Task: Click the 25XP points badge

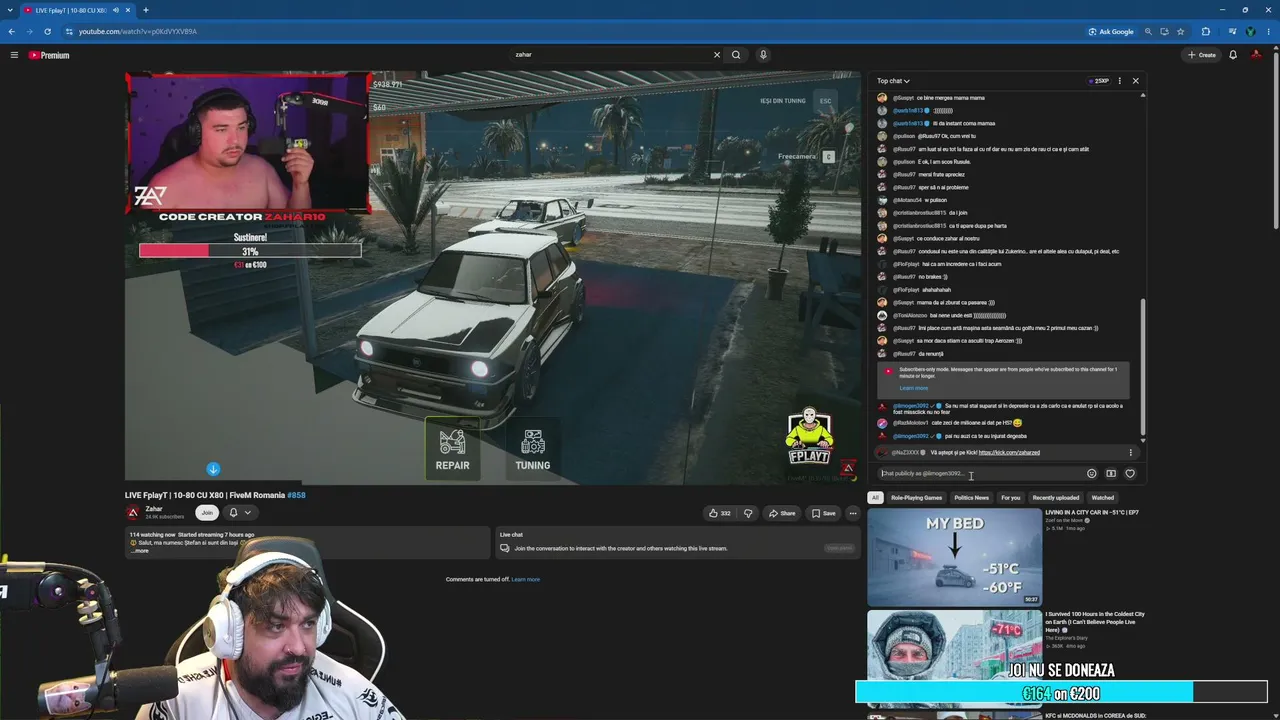Action: coord(1099,81)
